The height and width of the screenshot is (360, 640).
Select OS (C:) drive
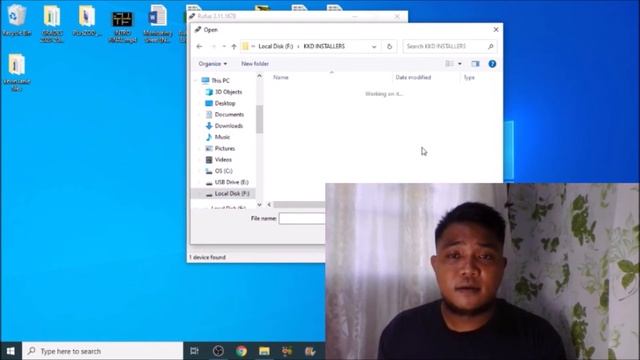(223, 171)
